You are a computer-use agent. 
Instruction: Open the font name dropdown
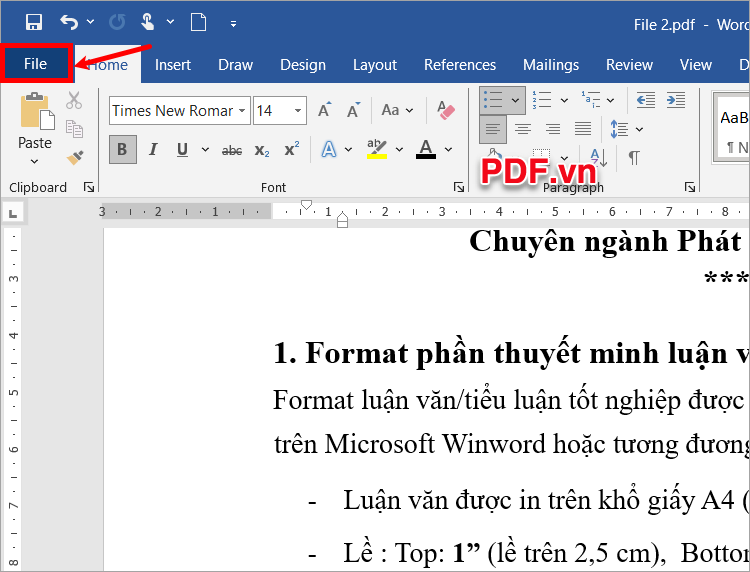241,111
